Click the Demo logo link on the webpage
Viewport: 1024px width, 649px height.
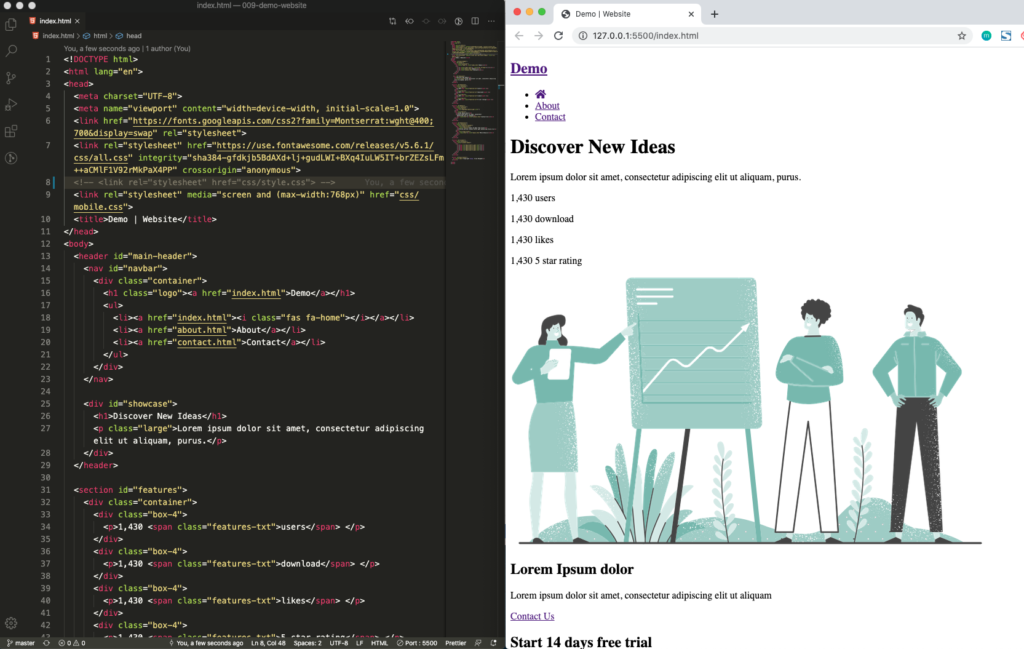tap(528, 69)
